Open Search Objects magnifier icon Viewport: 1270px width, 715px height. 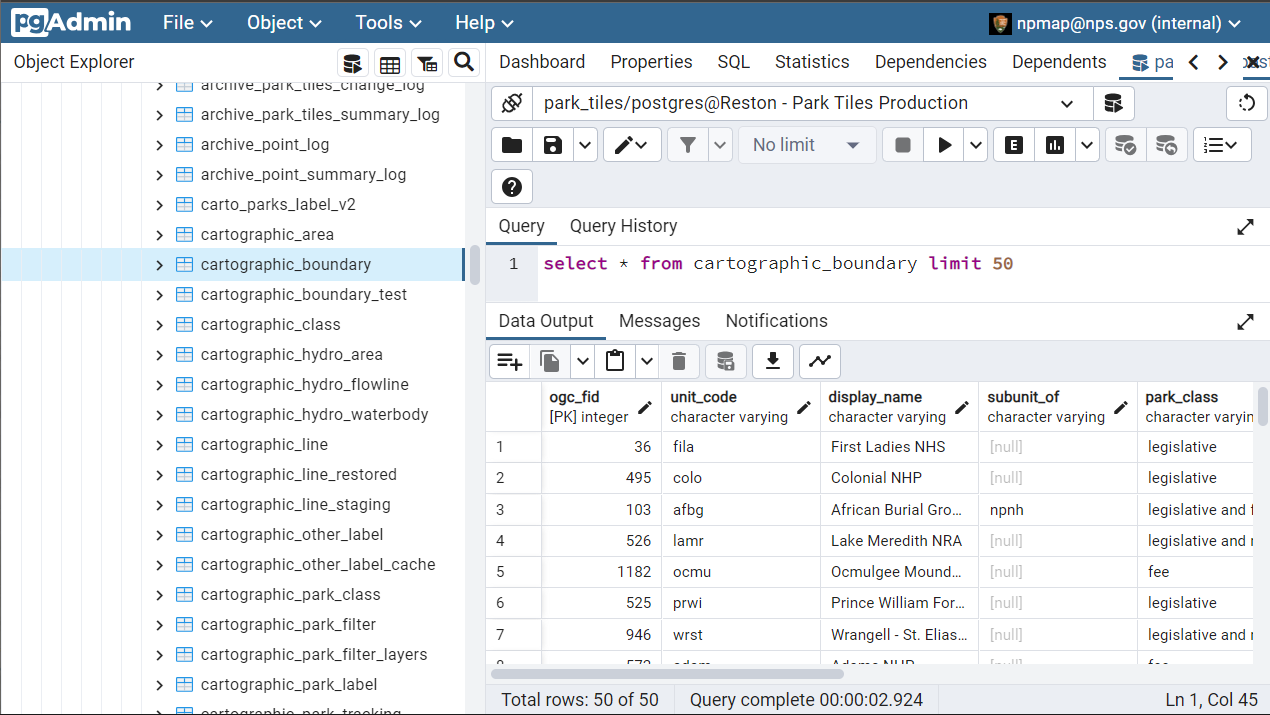tap(464, 63)
